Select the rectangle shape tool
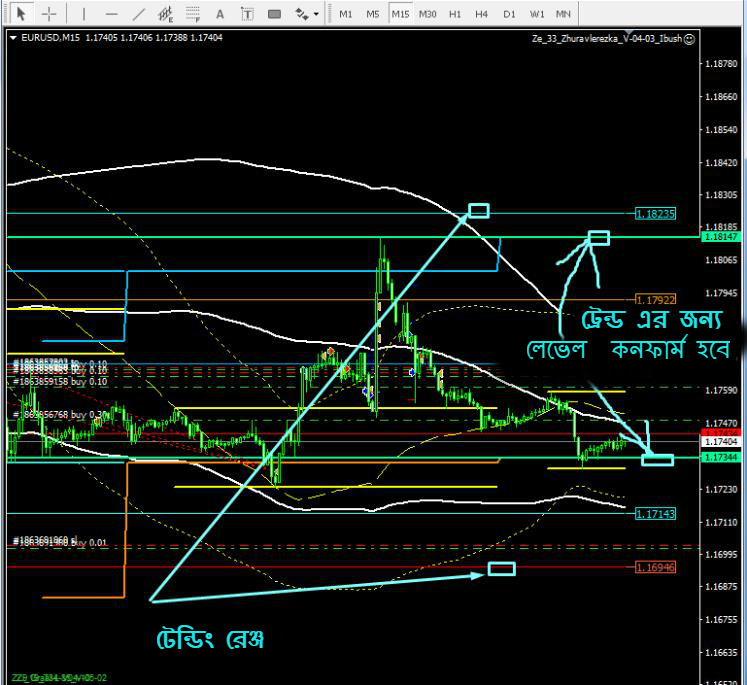The image size is (747, 685). (x=274, y=14)
